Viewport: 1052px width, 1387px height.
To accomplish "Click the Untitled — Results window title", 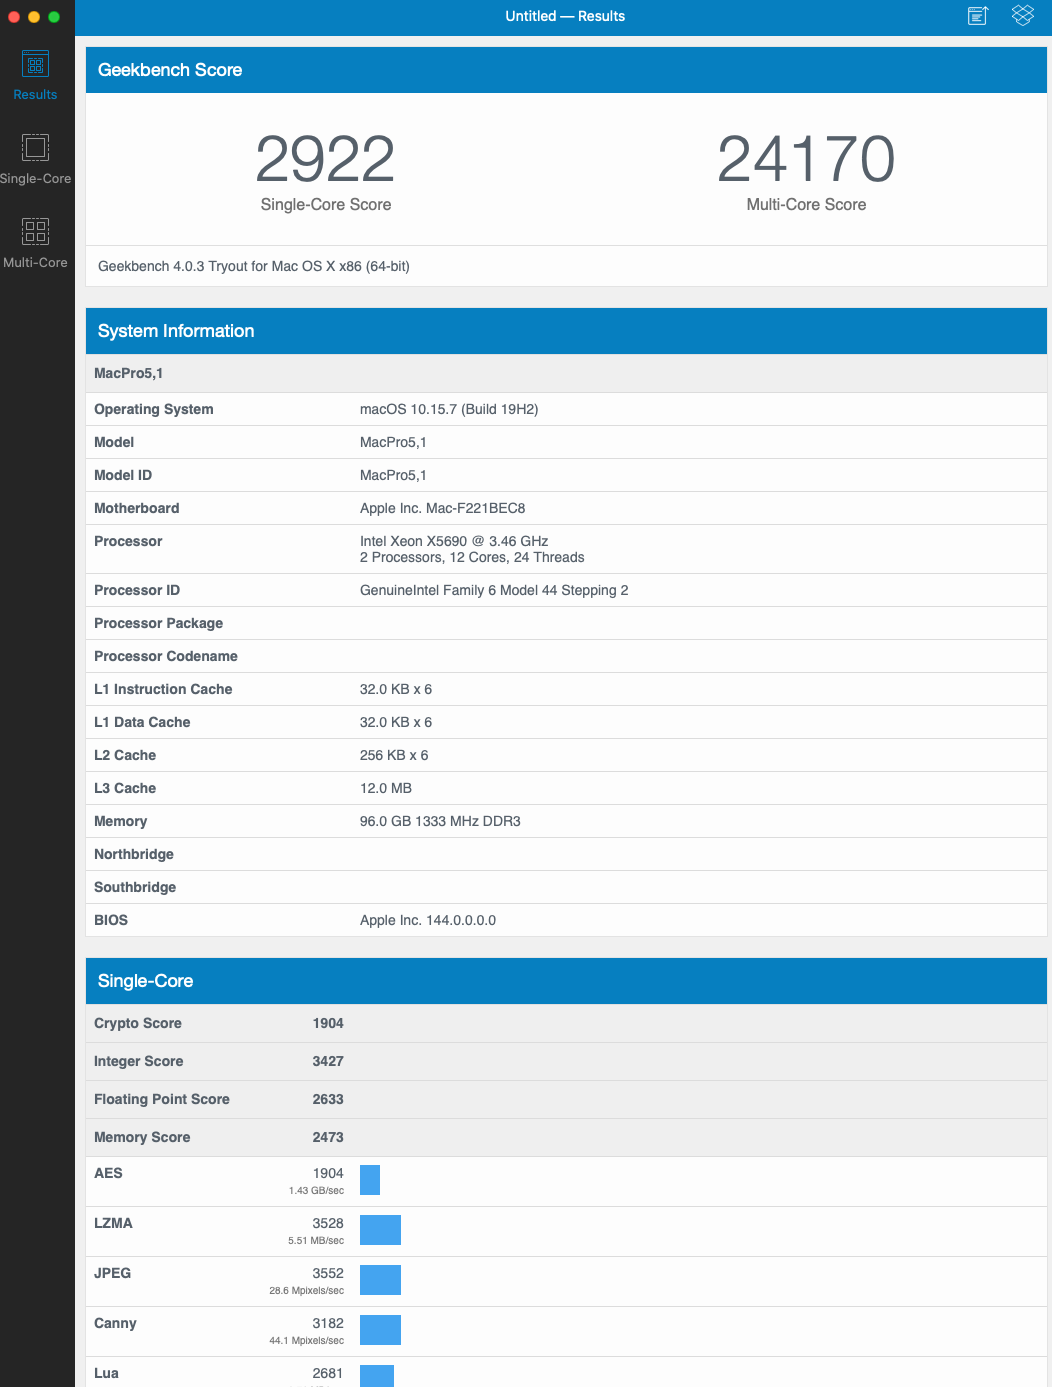I will [x=565, y=16].
